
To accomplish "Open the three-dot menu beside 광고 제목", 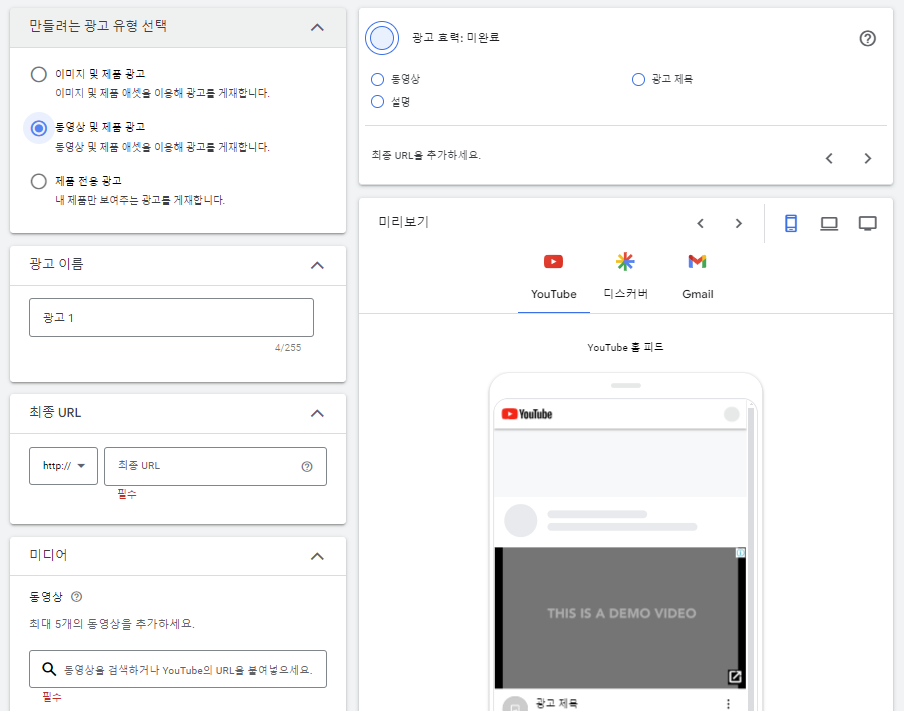I will tap(729, 704).
